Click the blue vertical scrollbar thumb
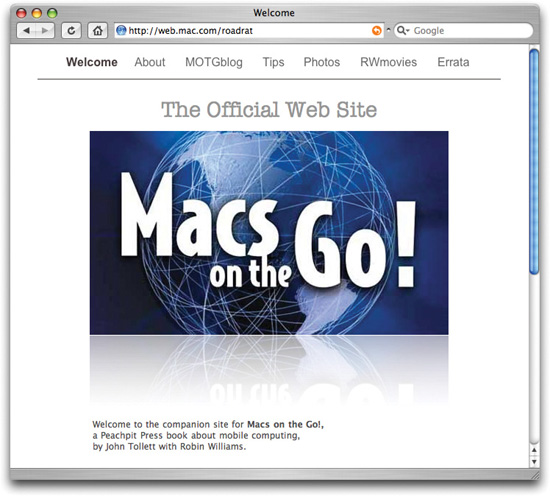The height and width of the screenshot is (496, 550). coord(534,161)
